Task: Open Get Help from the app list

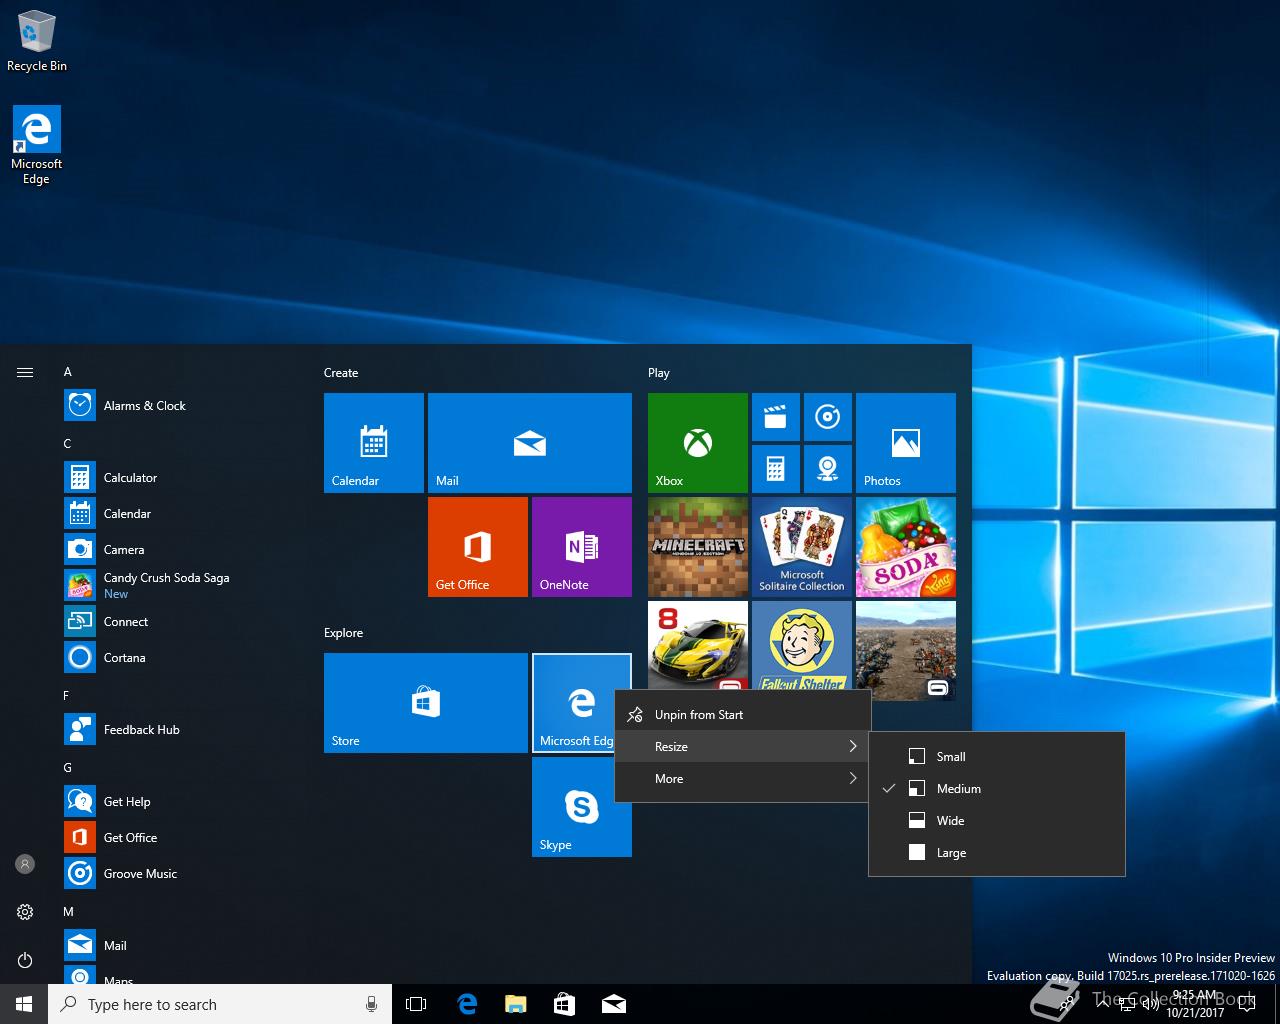Action: [180, 801]
